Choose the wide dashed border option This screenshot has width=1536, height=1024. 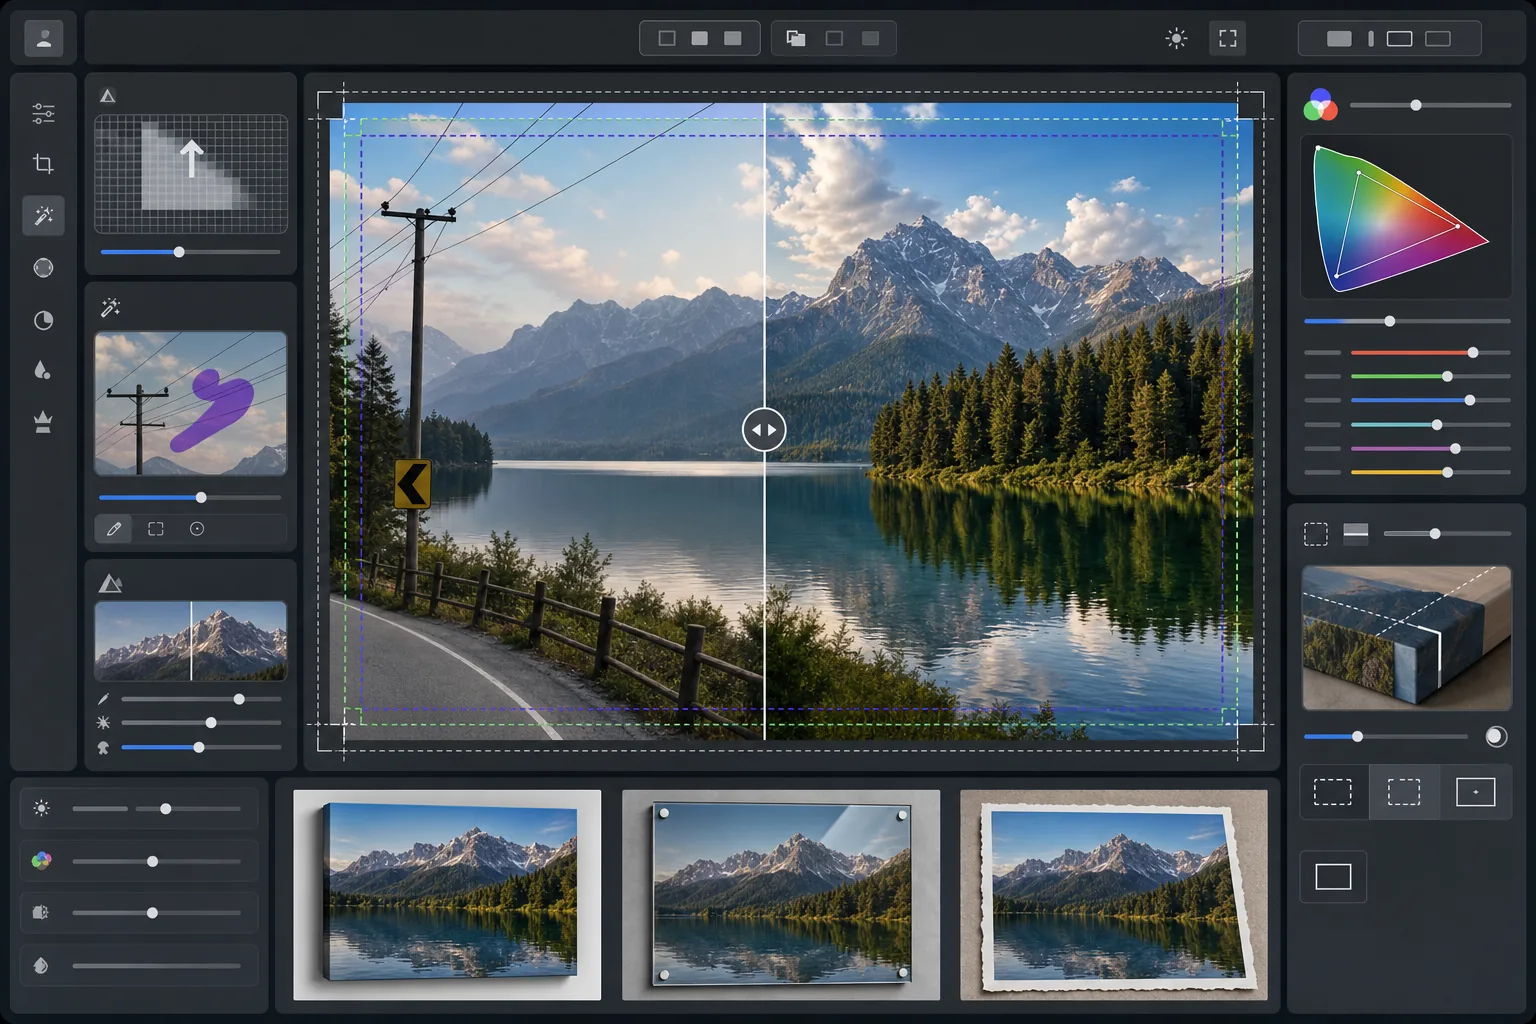coord(1333,792)
